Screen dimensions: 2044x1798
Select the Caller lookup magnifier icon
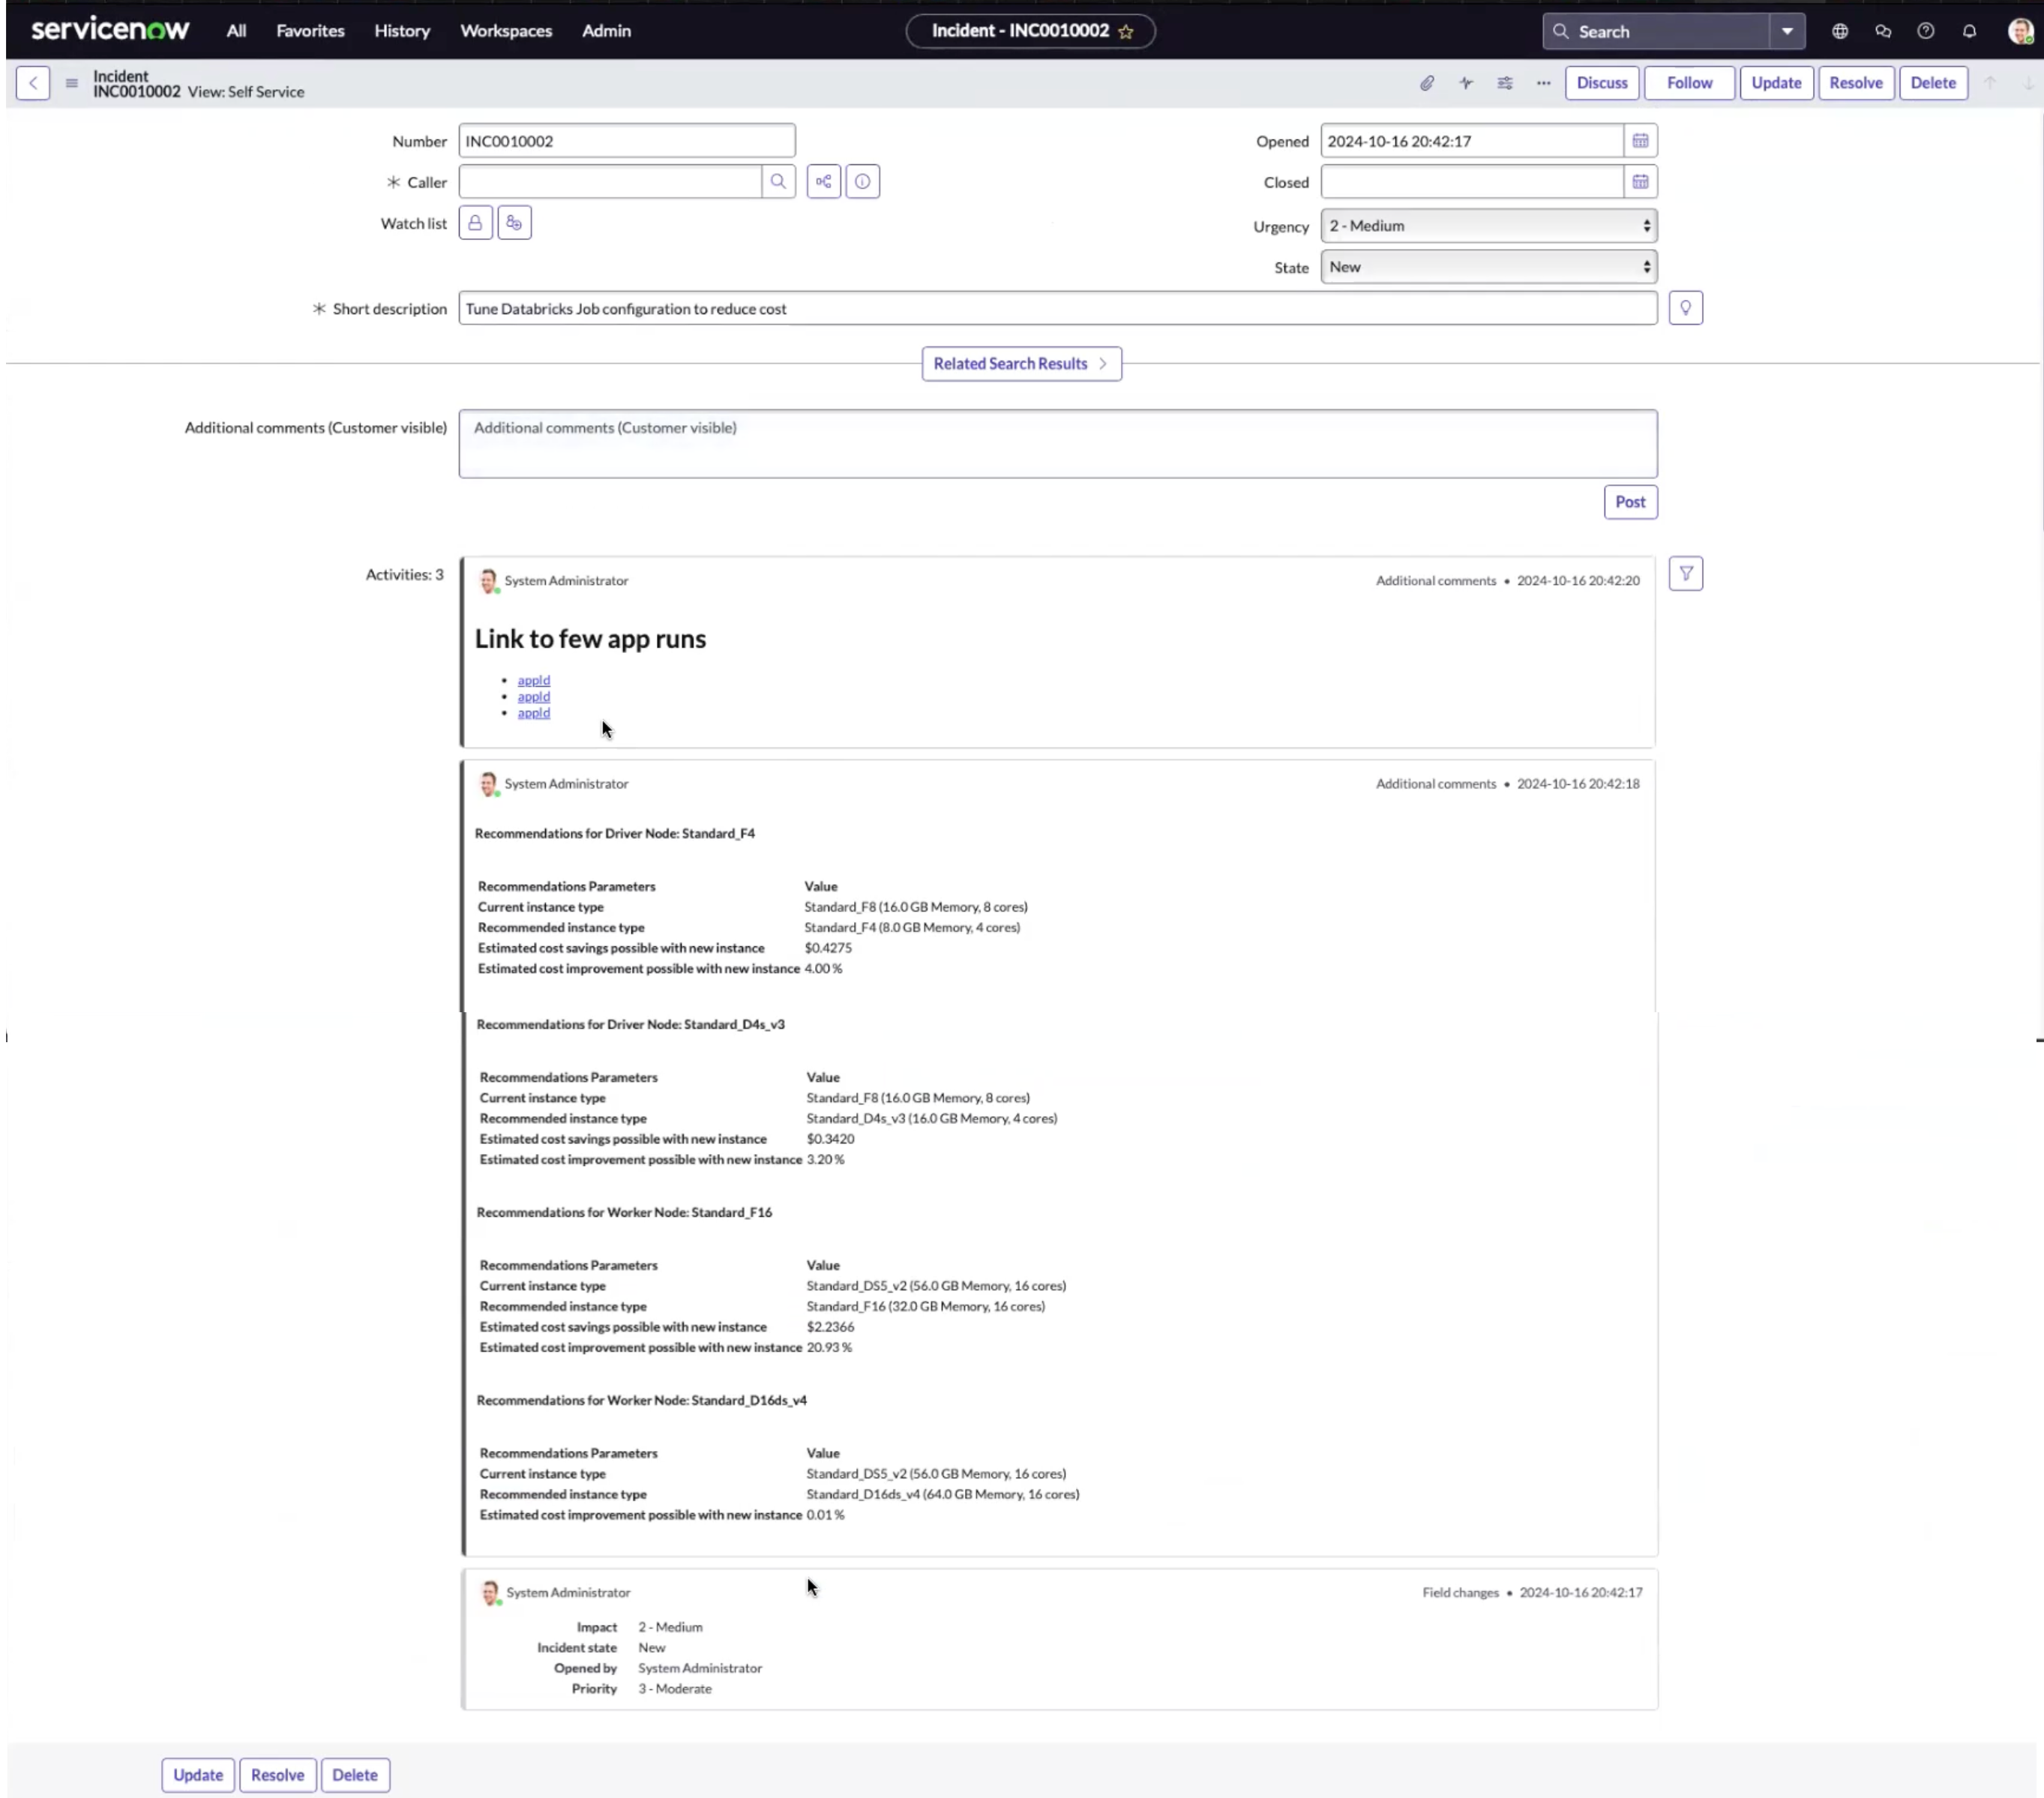pos(779,181)
